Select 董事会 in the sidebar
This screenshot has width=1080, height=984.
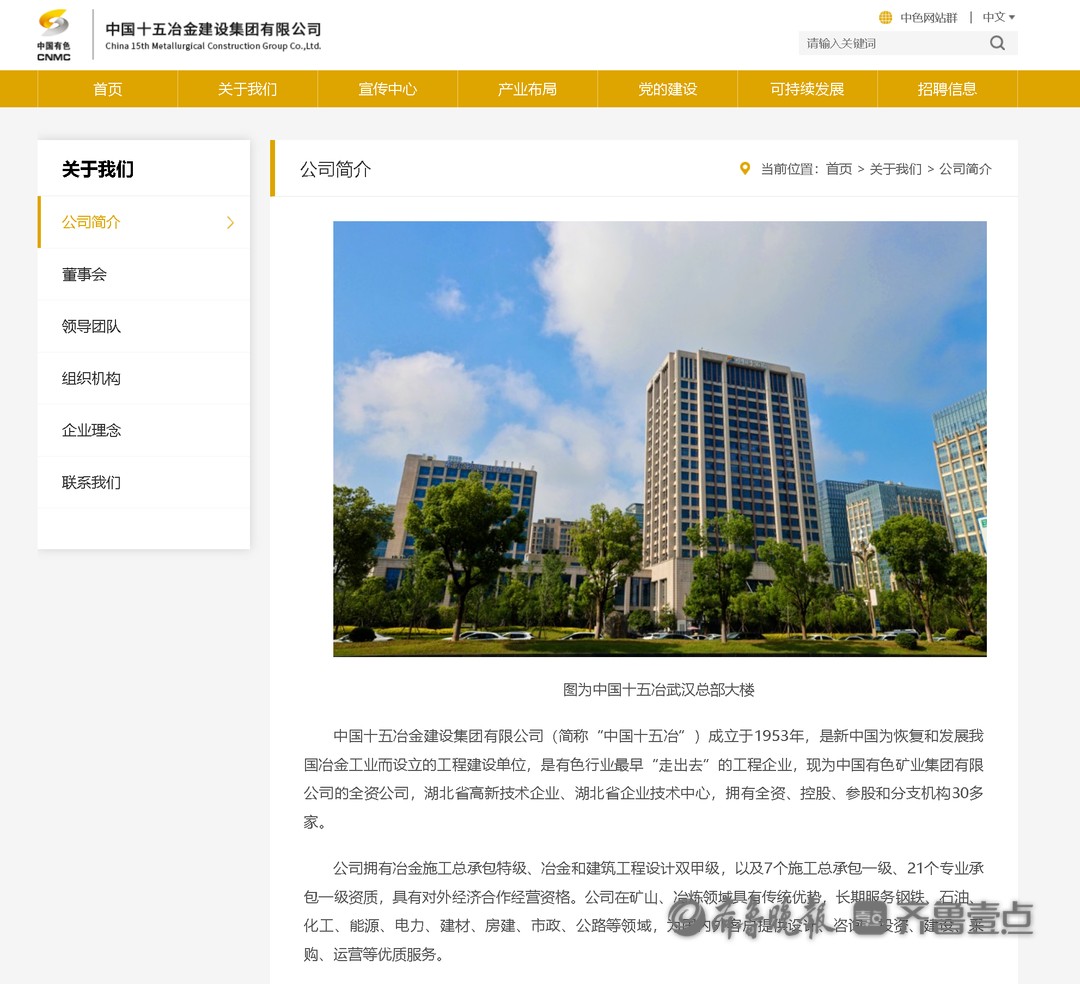tap(84, 274)
